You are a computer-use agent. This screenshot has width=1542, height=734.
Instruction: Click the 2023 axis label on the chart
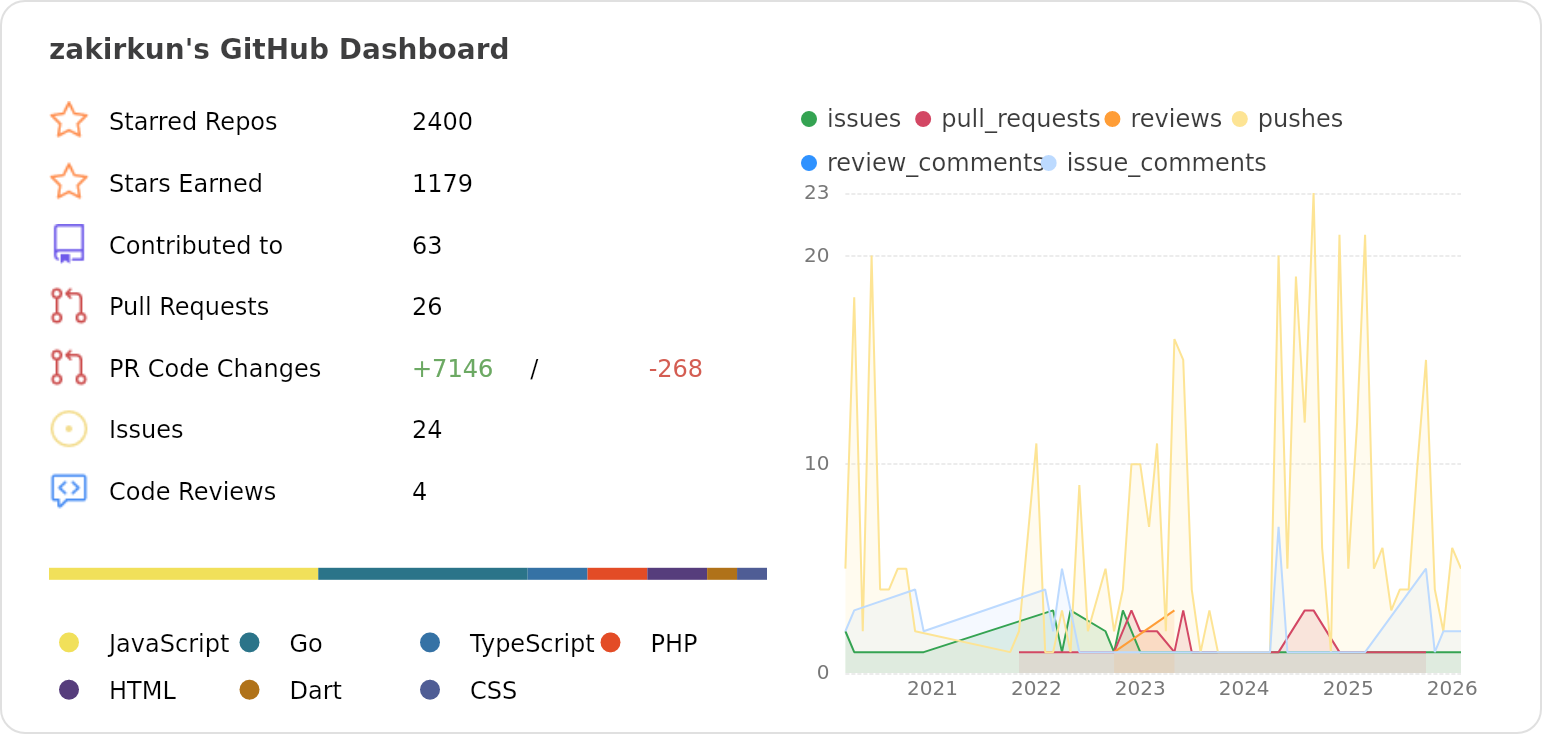coord(1140,689)
